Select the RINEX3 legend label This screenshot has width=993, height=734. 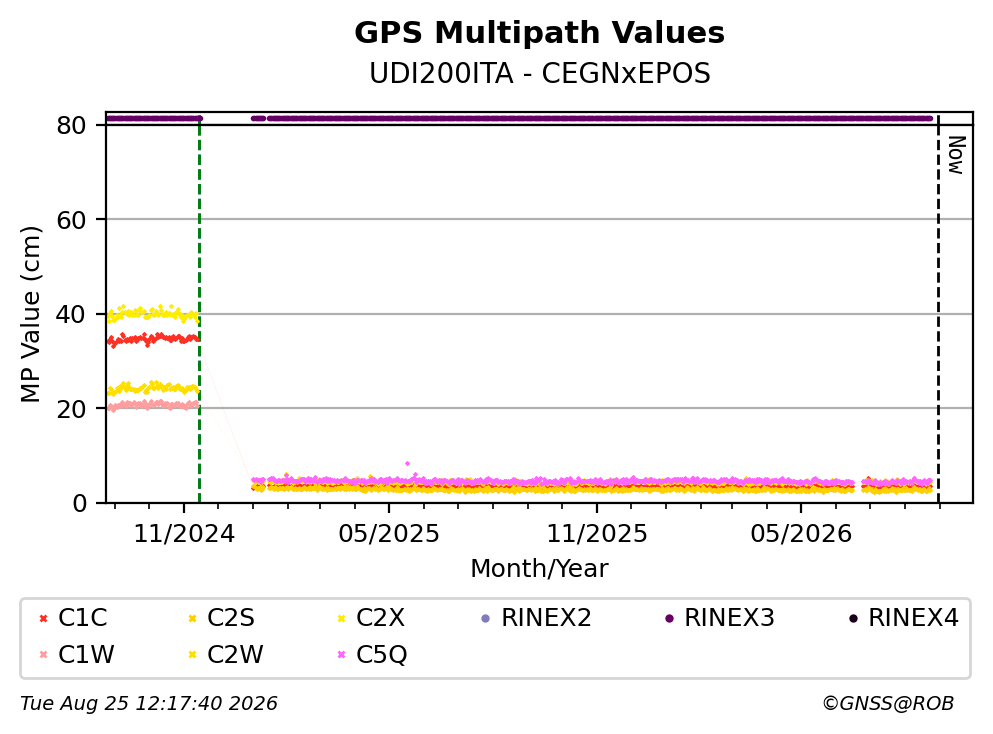pyautogui.click(x=729, y=618)
